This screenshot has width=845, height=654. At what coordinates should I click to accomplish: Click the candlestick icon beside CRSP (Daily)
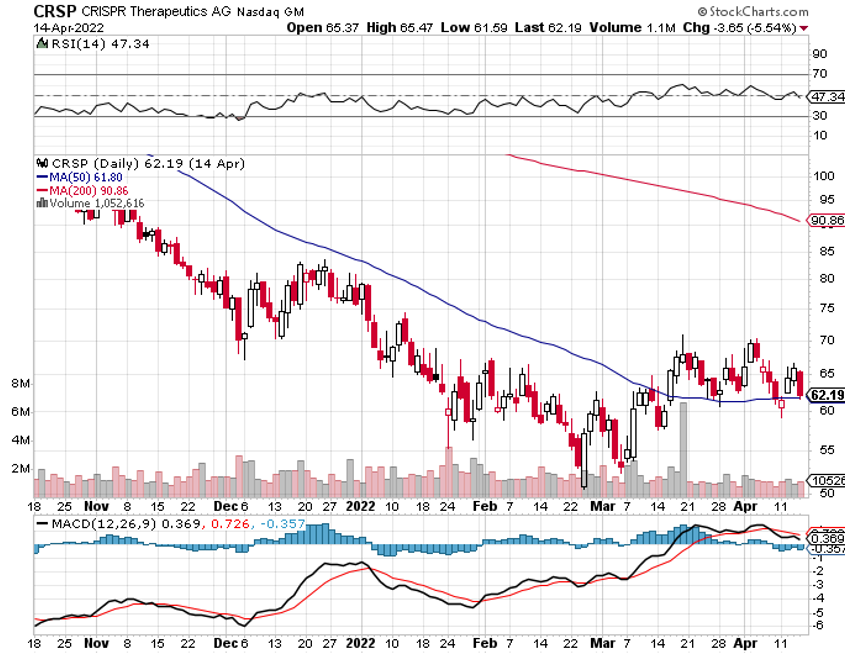[41, 163]
